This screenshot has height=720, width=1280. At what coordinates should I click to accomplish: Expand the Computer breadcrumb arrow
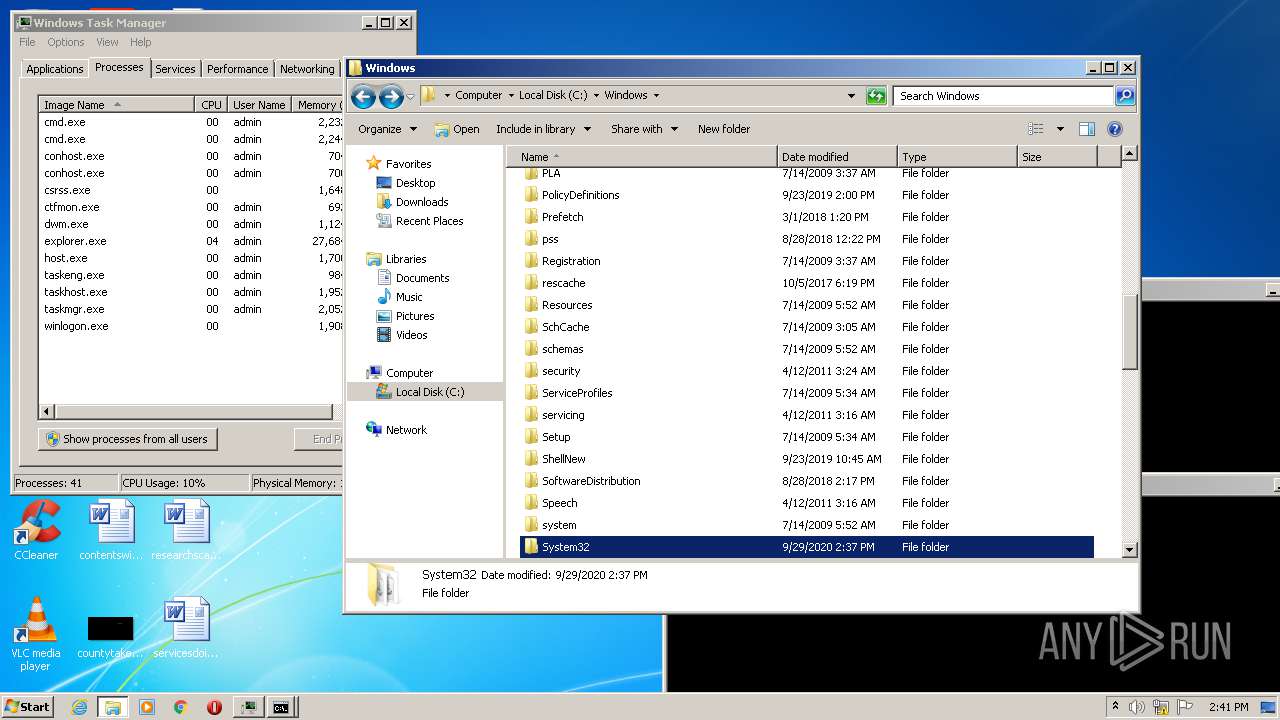[x=511, y=96]
